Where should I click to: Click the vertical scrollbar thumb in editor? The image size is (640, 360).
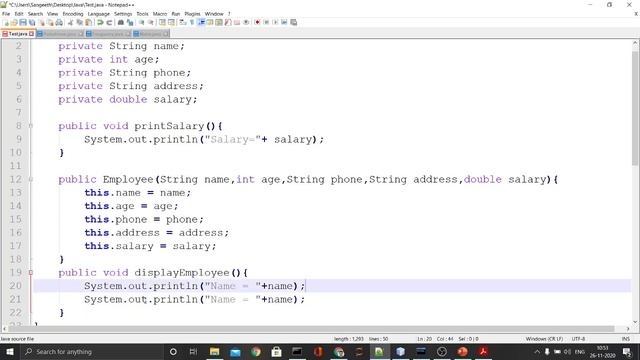point(635,108)
